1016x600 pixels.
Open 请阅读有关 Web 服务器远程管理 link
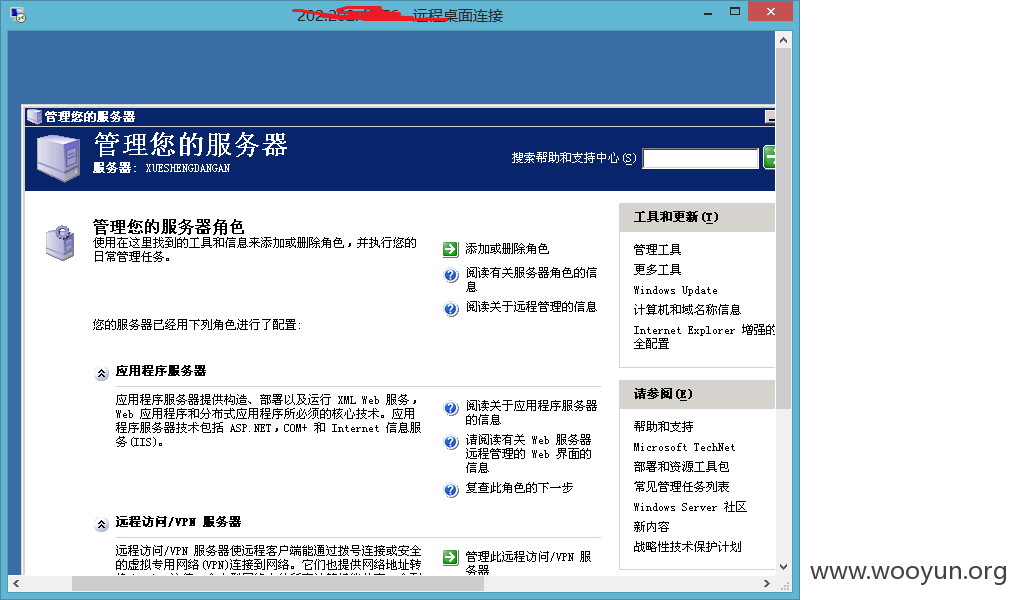[528, 454]
